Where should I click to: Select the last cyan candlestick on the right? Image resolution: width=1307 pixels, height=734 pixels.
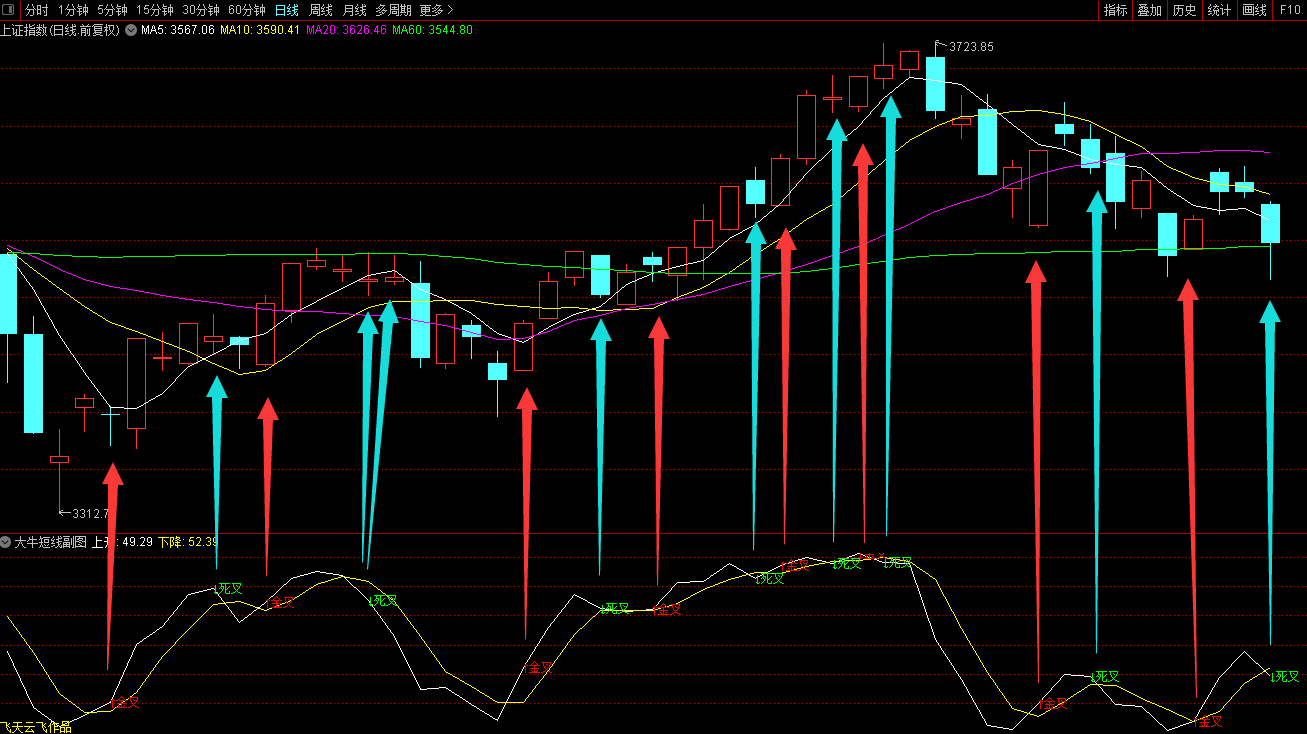coord(1270,224)
